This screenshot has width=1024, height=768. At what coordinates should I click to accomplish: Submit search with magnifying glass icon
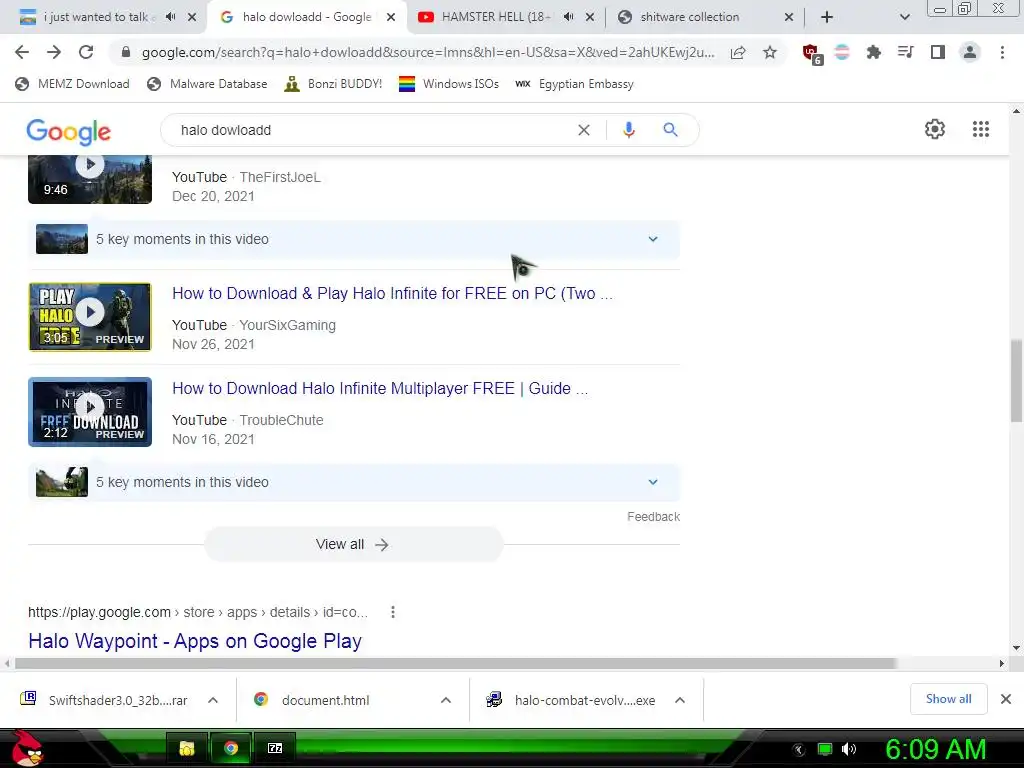click(670, 130)
